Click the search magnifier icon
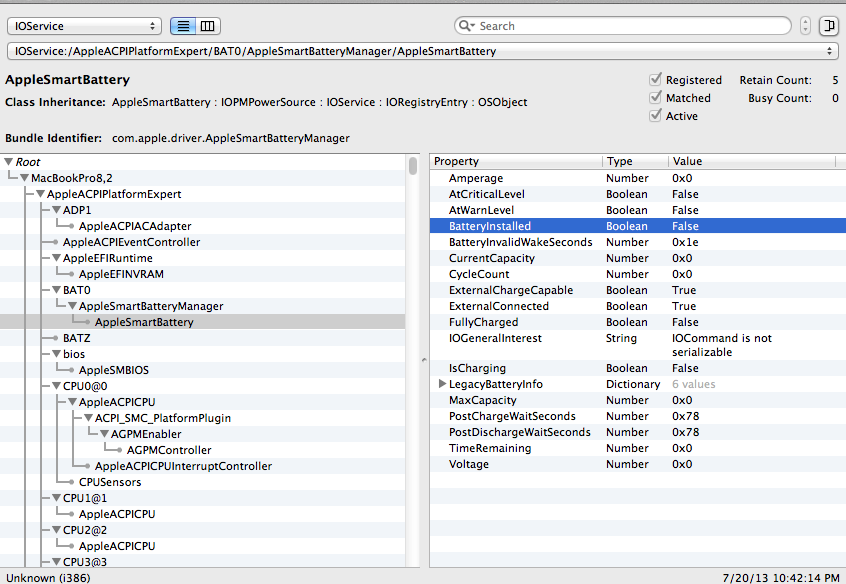 tap(465, 26)
